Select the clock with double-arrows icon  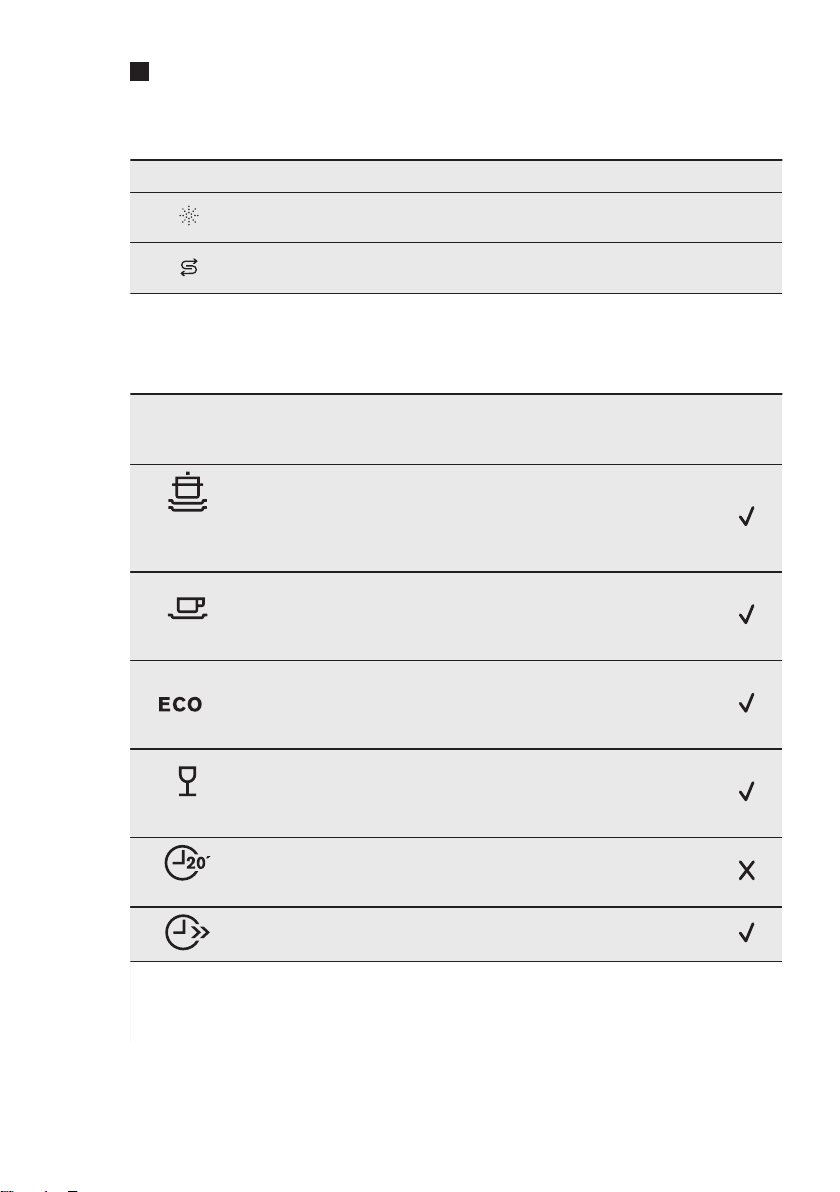pyautogui.click(x=188, y=933)
